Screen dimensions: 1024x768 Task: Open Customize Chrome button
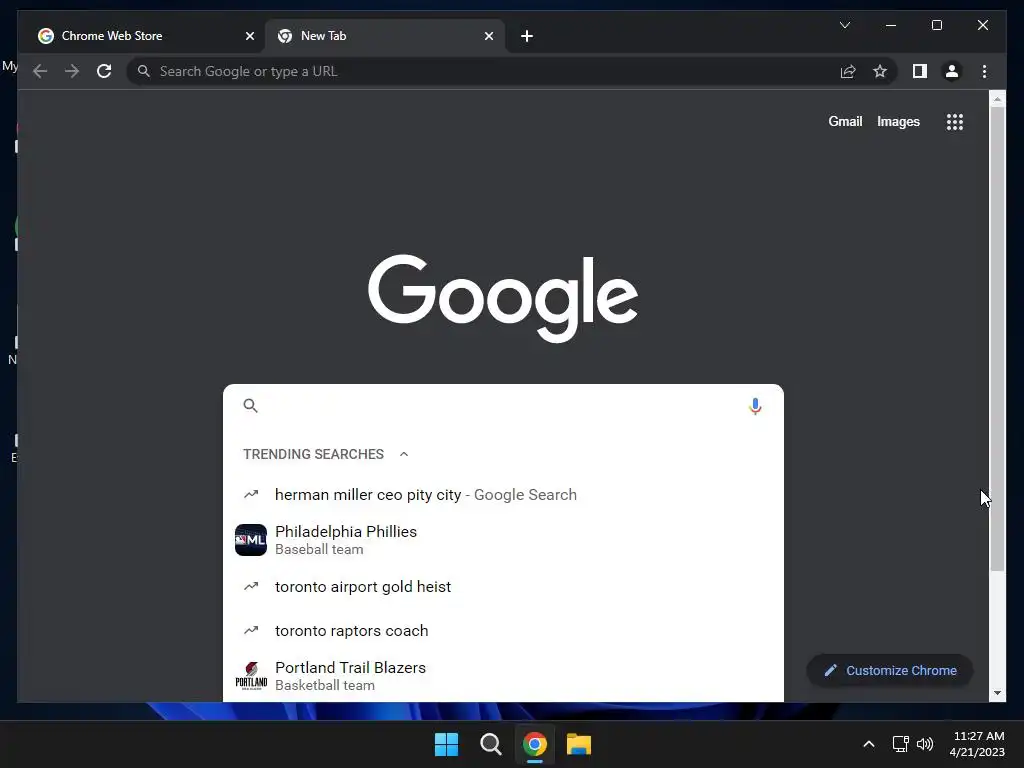pos(890,671)
